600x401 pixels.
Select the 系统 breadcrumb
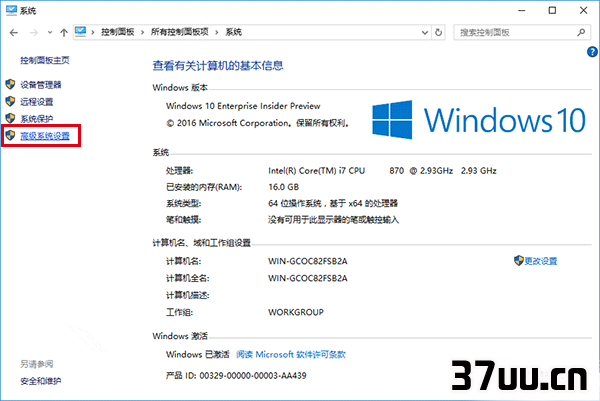[233, 32]
